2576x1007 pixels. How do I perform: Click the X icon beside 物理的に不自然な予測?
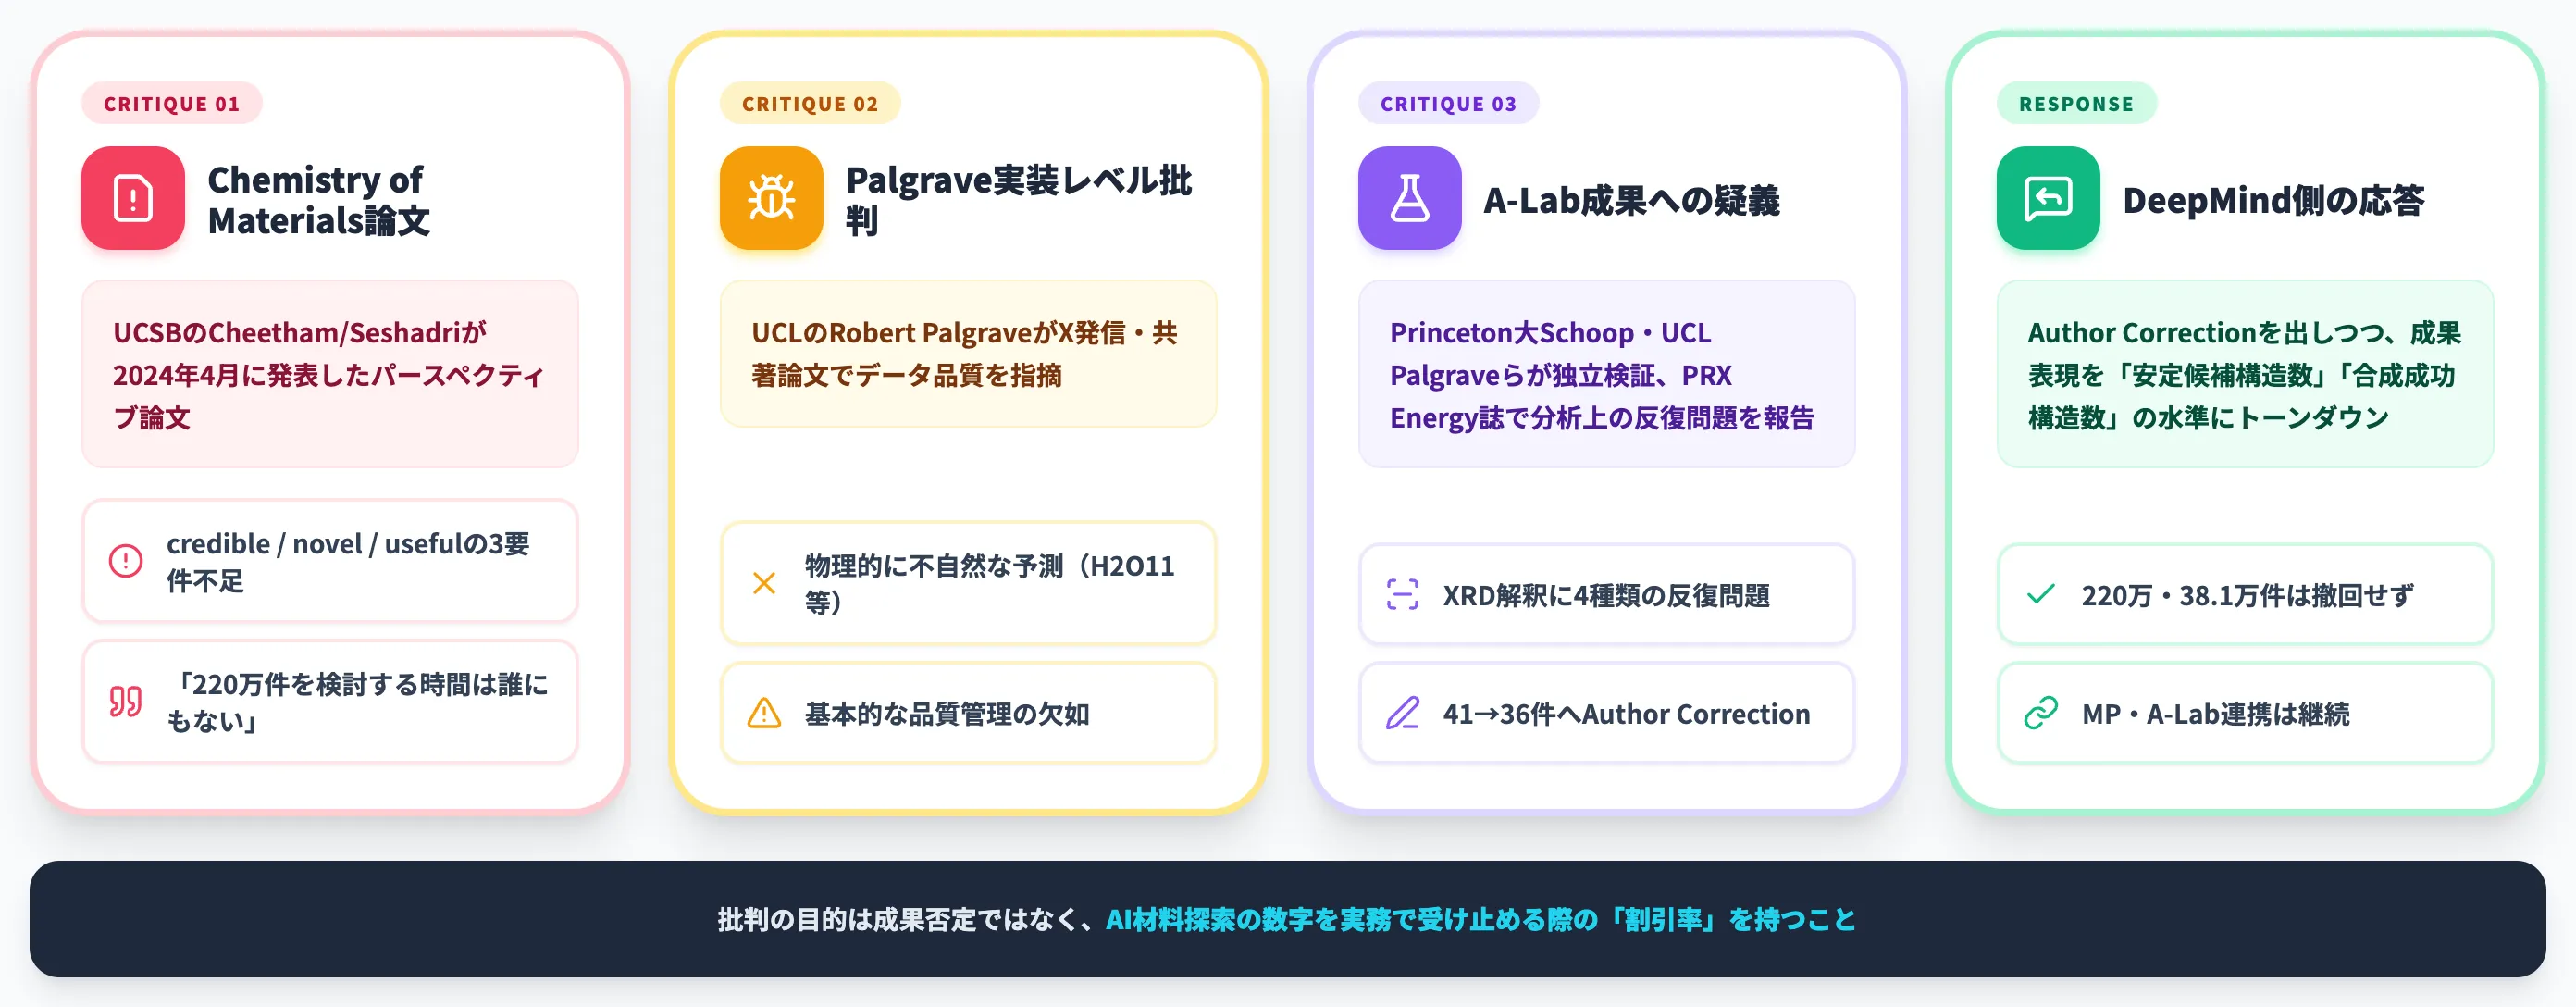click(764, 583)
